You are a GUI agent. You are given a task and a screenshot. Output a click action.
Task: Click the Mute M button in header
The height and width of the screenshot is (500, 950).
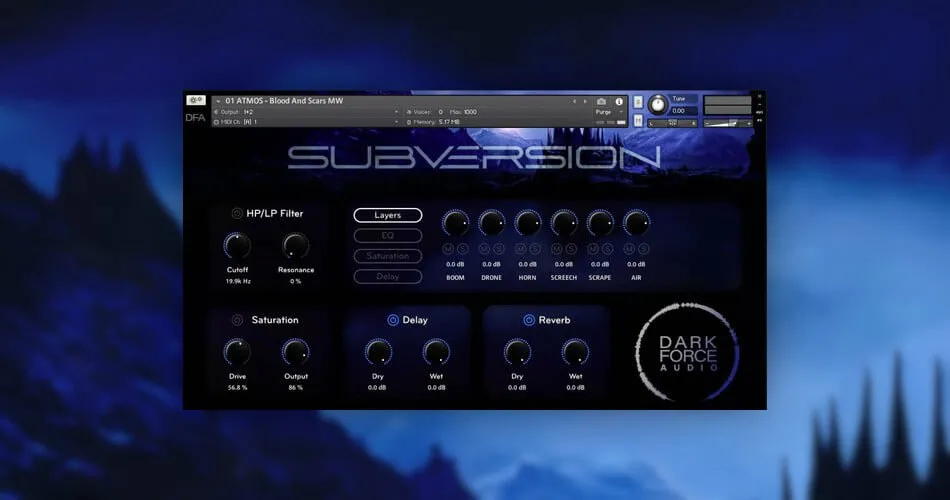[x=638, y=121]
